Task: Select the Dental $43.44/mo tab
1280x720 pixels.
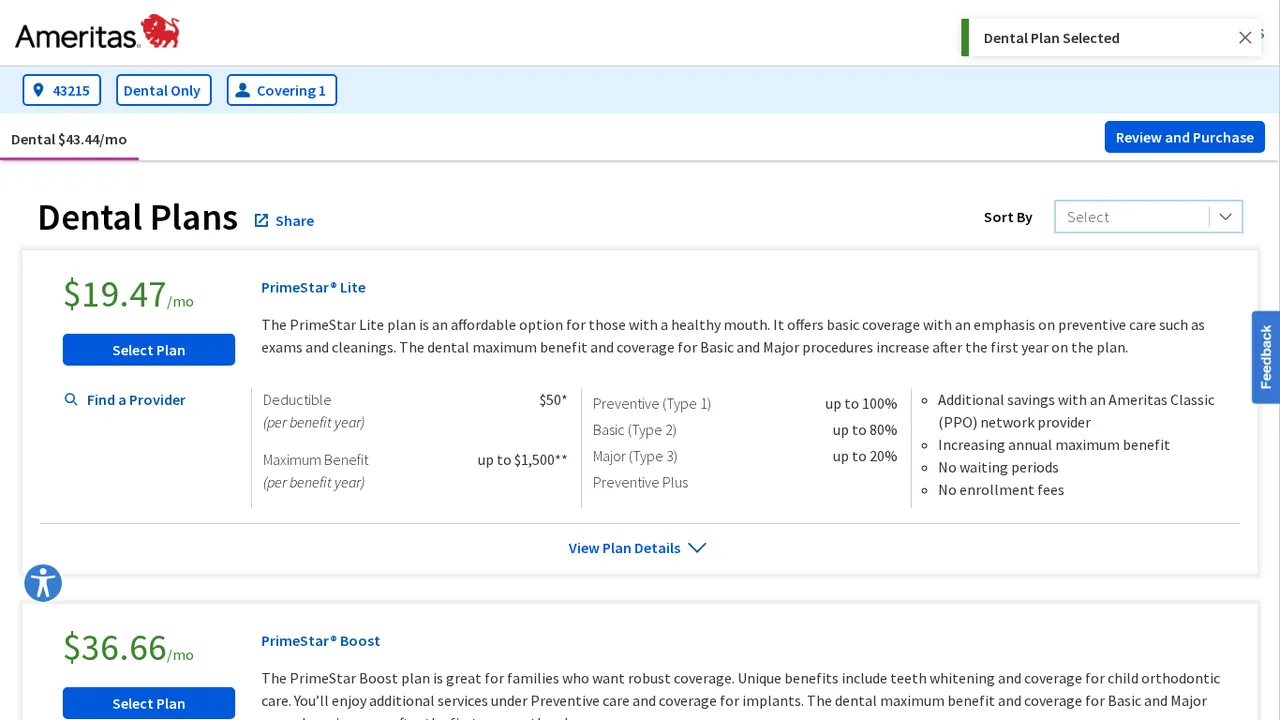Action: click(69, 139)
